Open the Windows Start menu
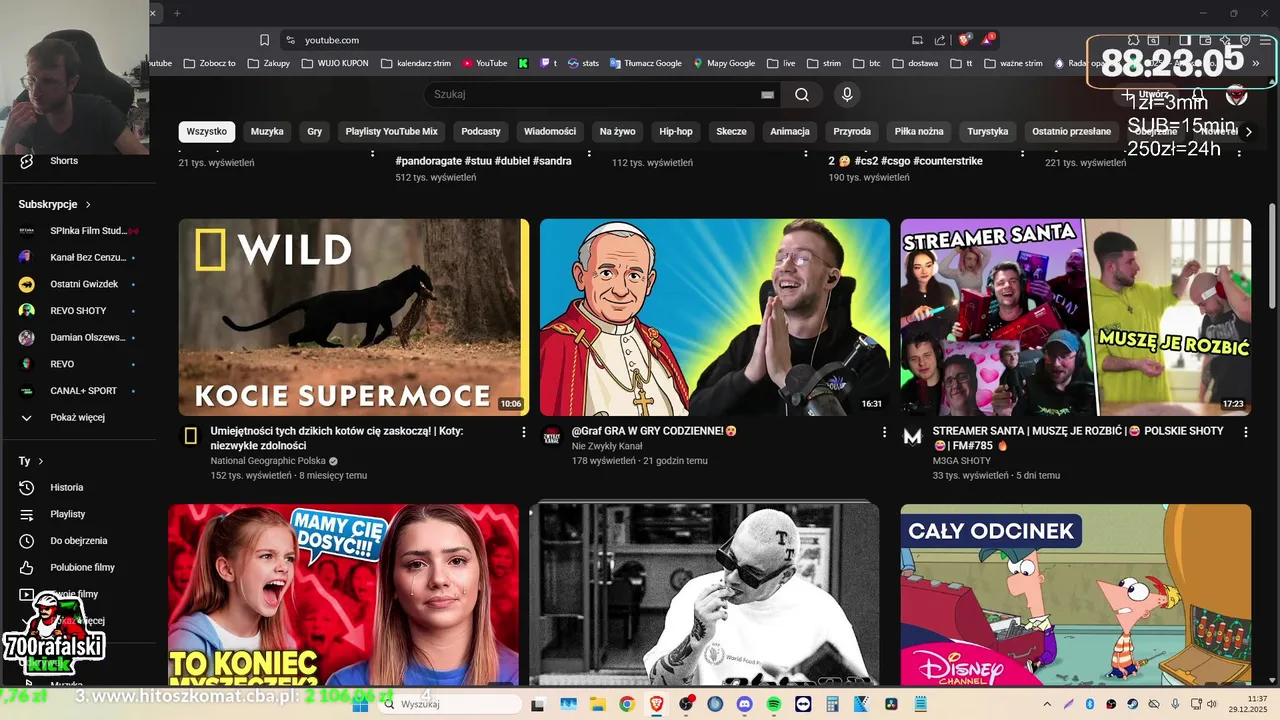The height and width of the screenshot is (720, 1280). (x=361, y=704)
